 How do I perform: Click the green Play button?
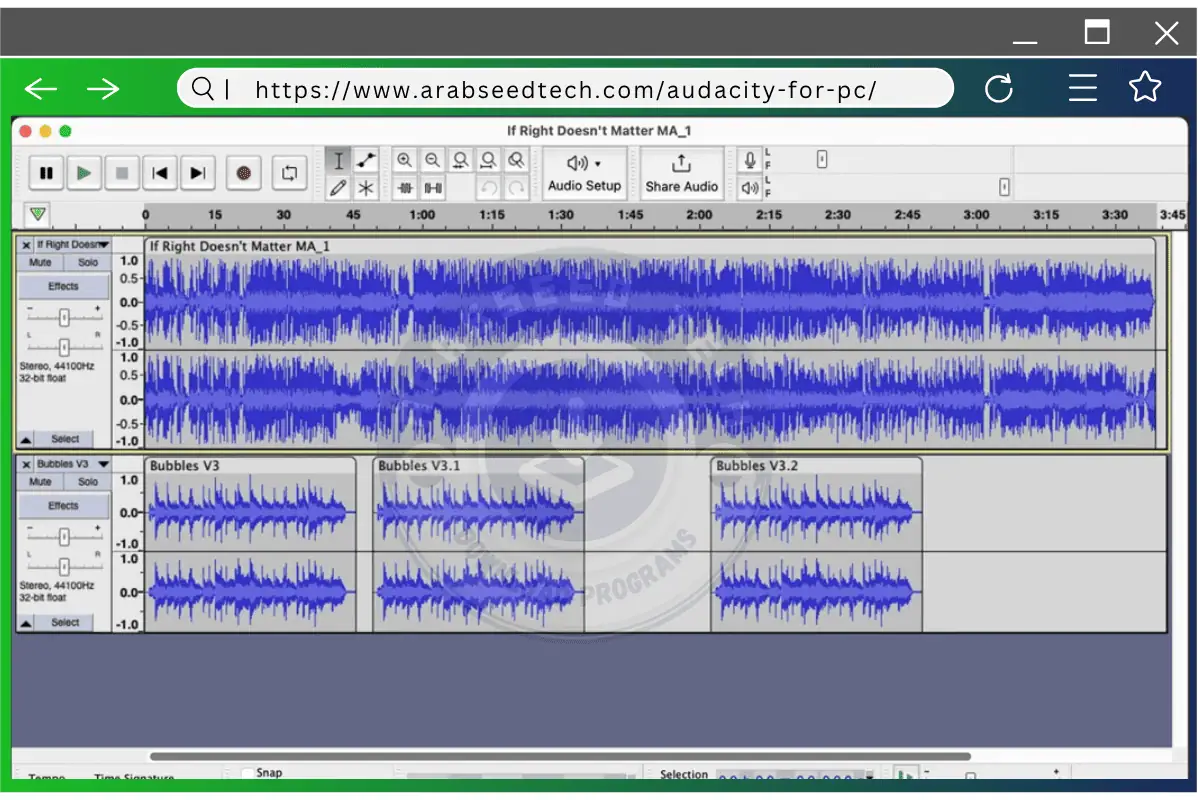[x=84, y=173]
